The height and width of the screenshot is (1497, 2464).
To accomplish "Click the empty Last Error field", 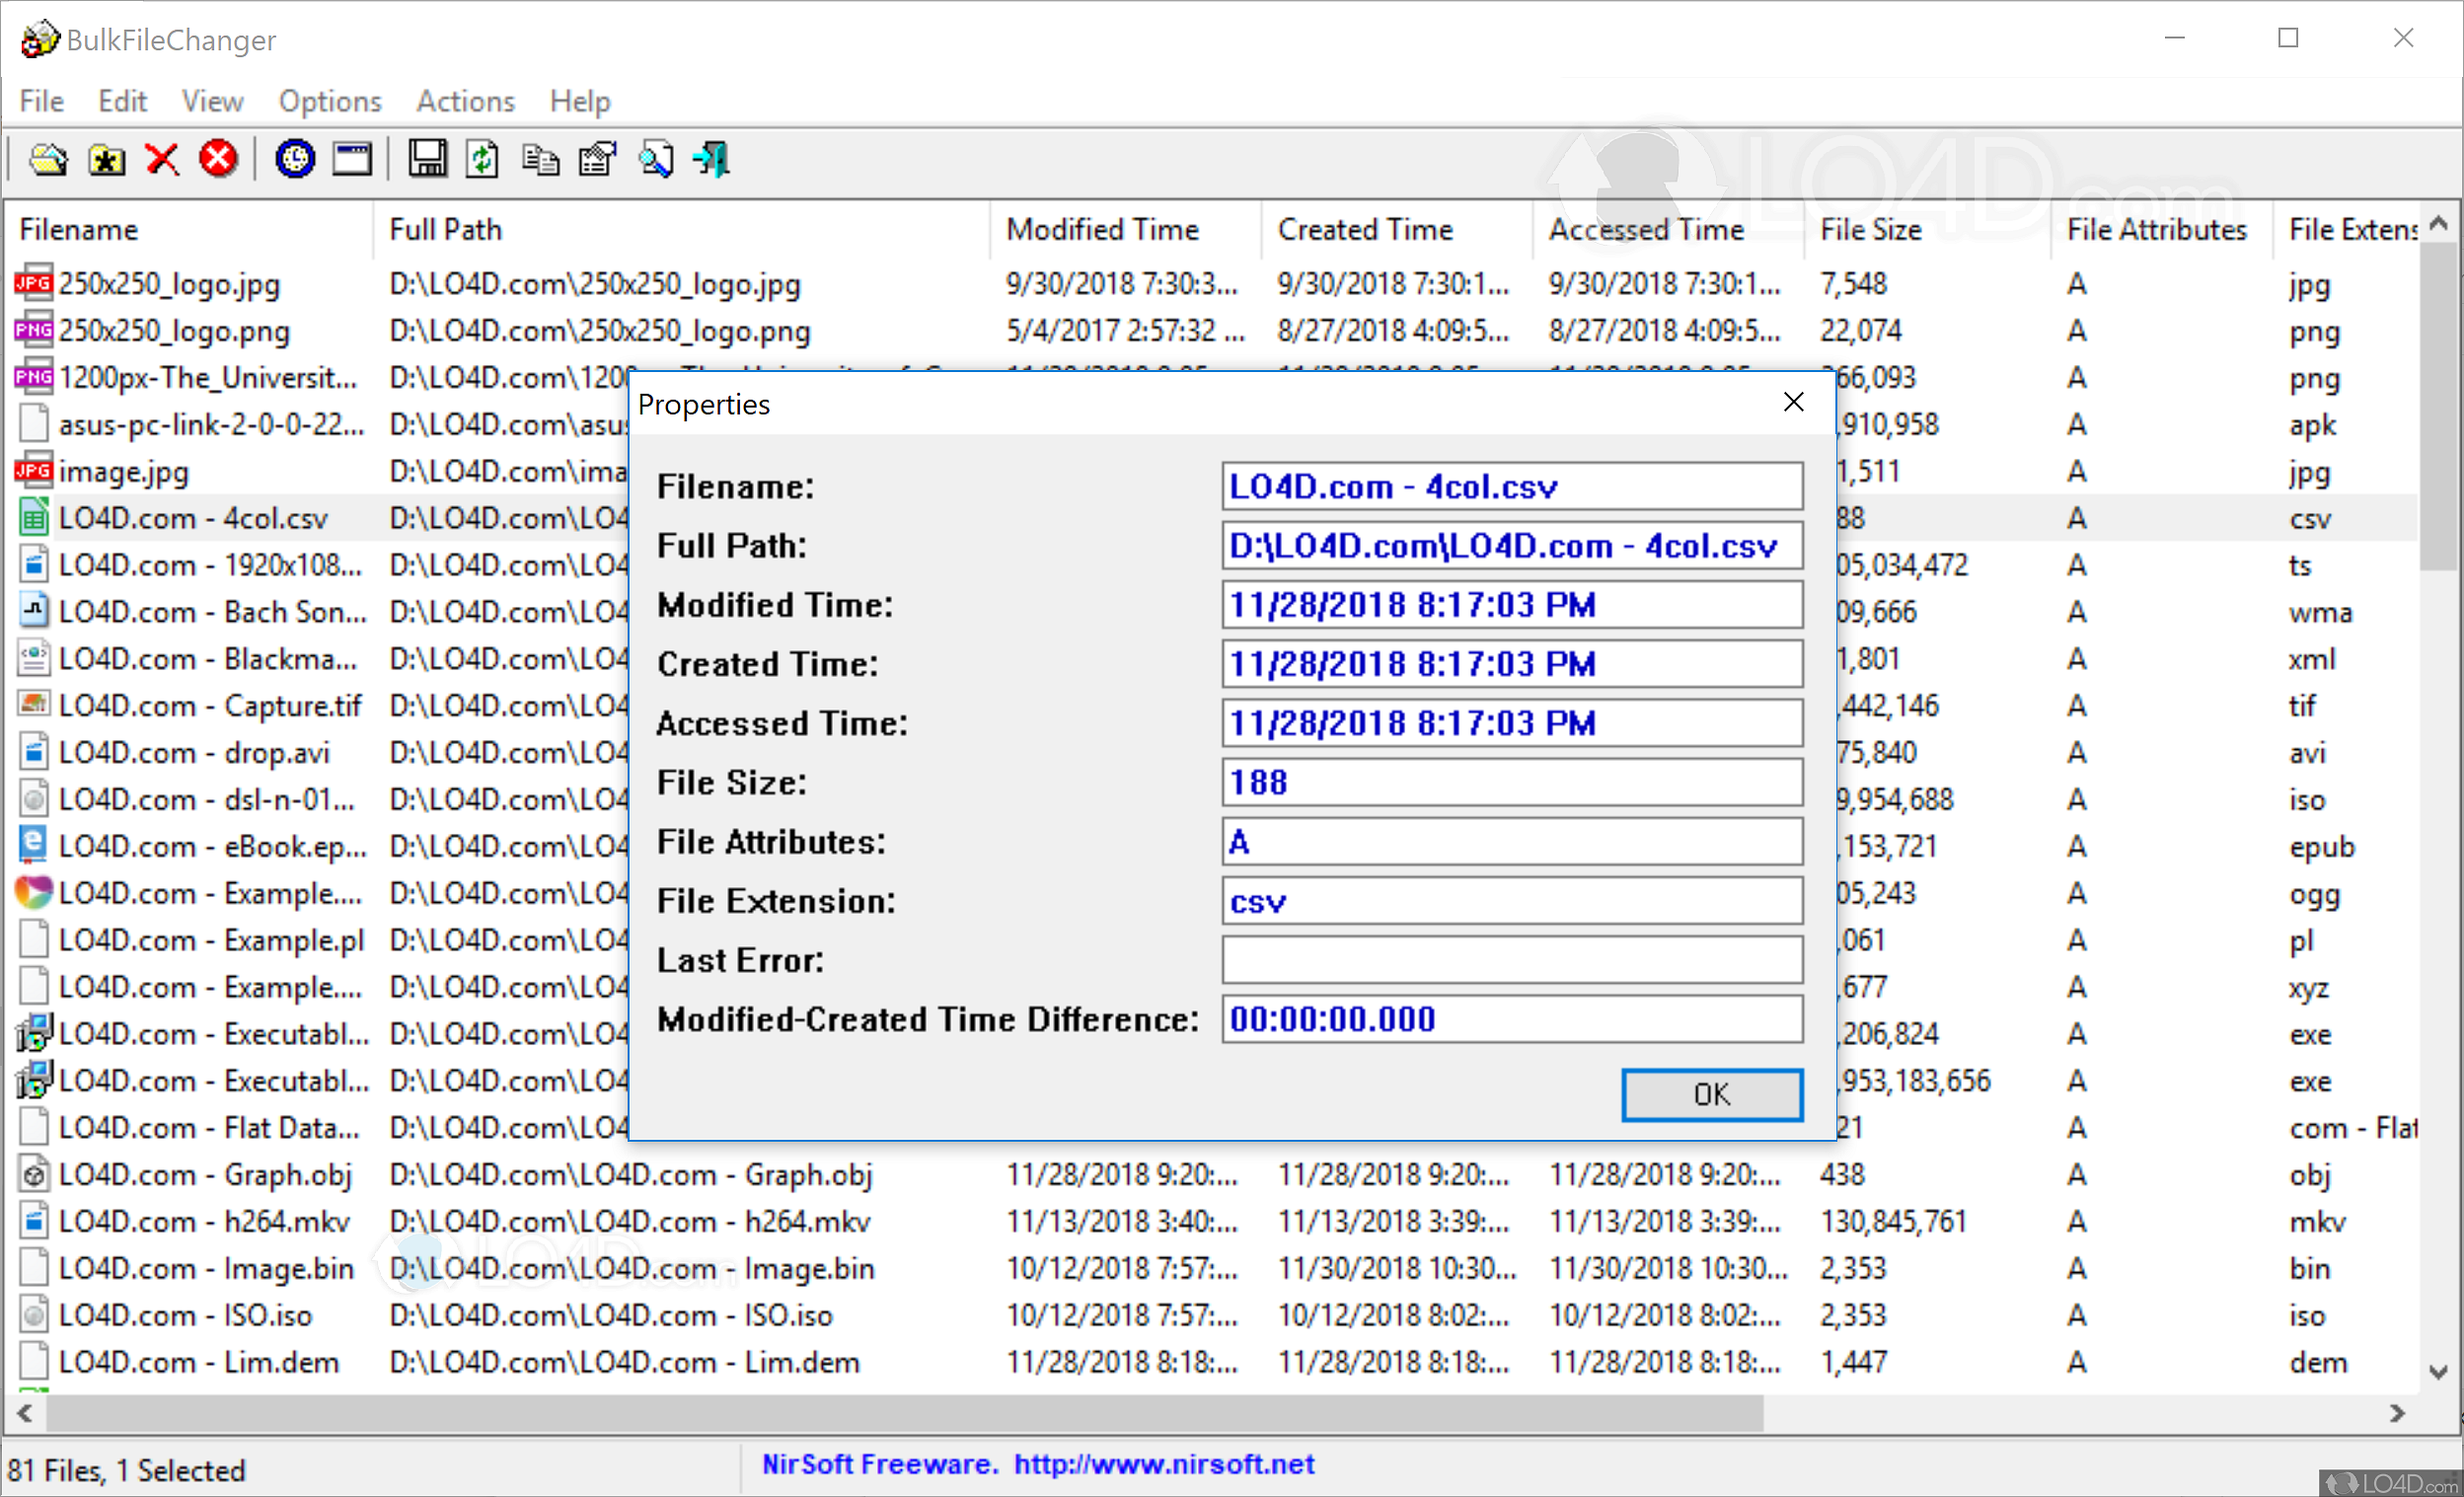I will click(1512, 960).
